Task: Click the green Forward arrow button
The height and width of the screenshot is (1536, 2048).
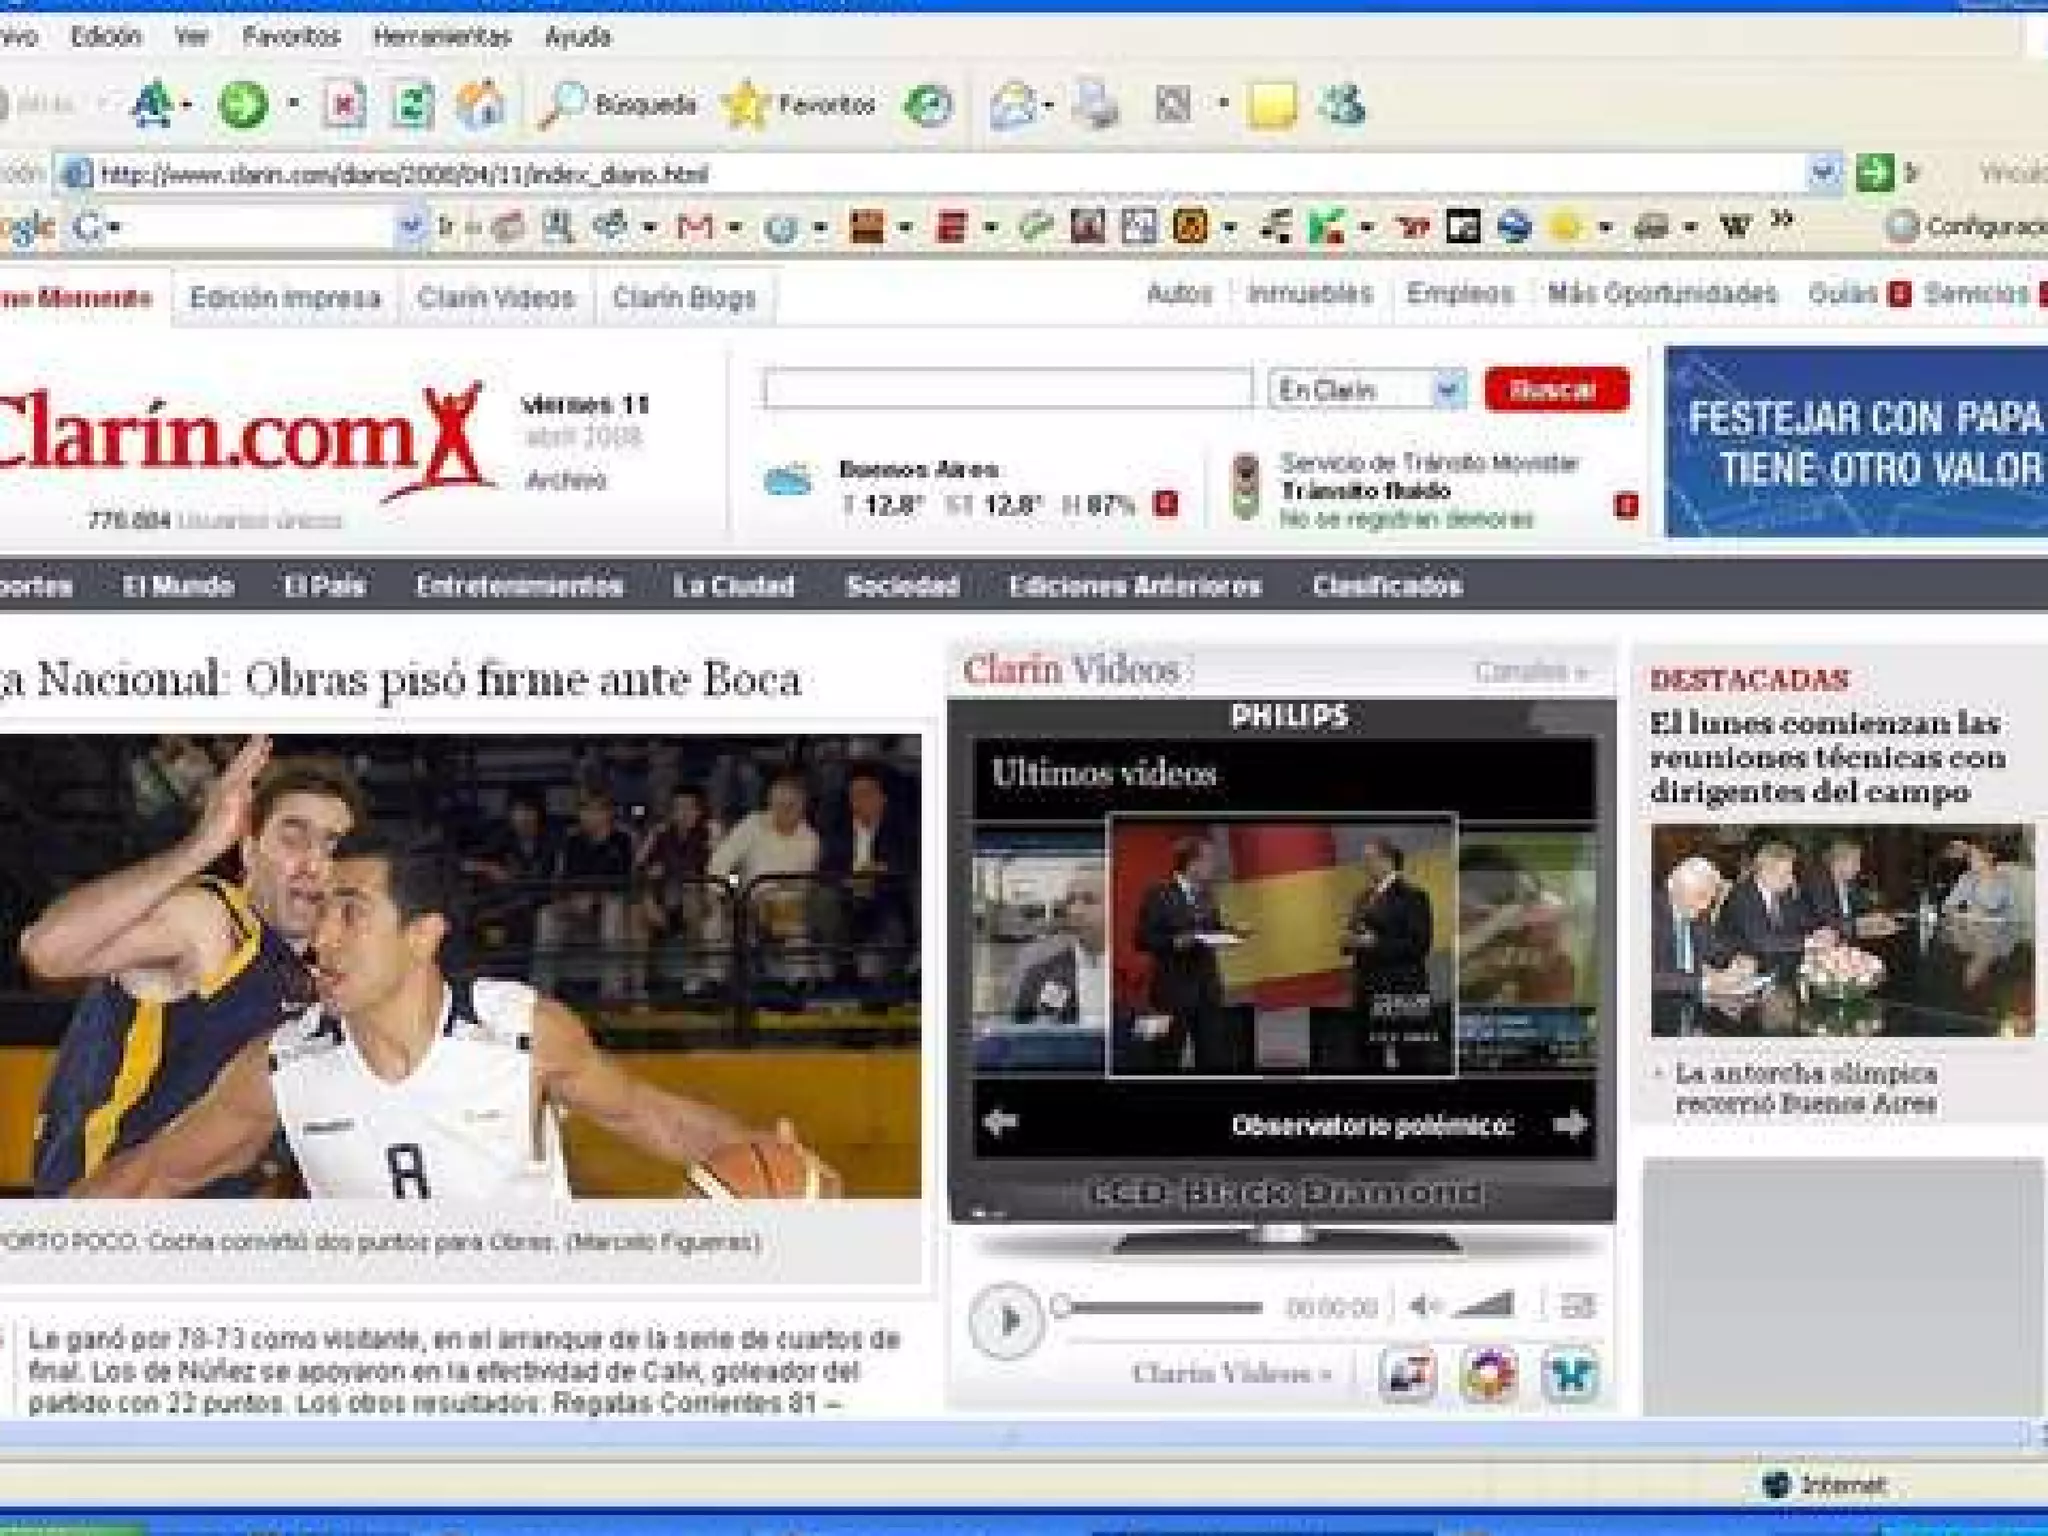Action: pyautogui.click(x=243, y=104)
